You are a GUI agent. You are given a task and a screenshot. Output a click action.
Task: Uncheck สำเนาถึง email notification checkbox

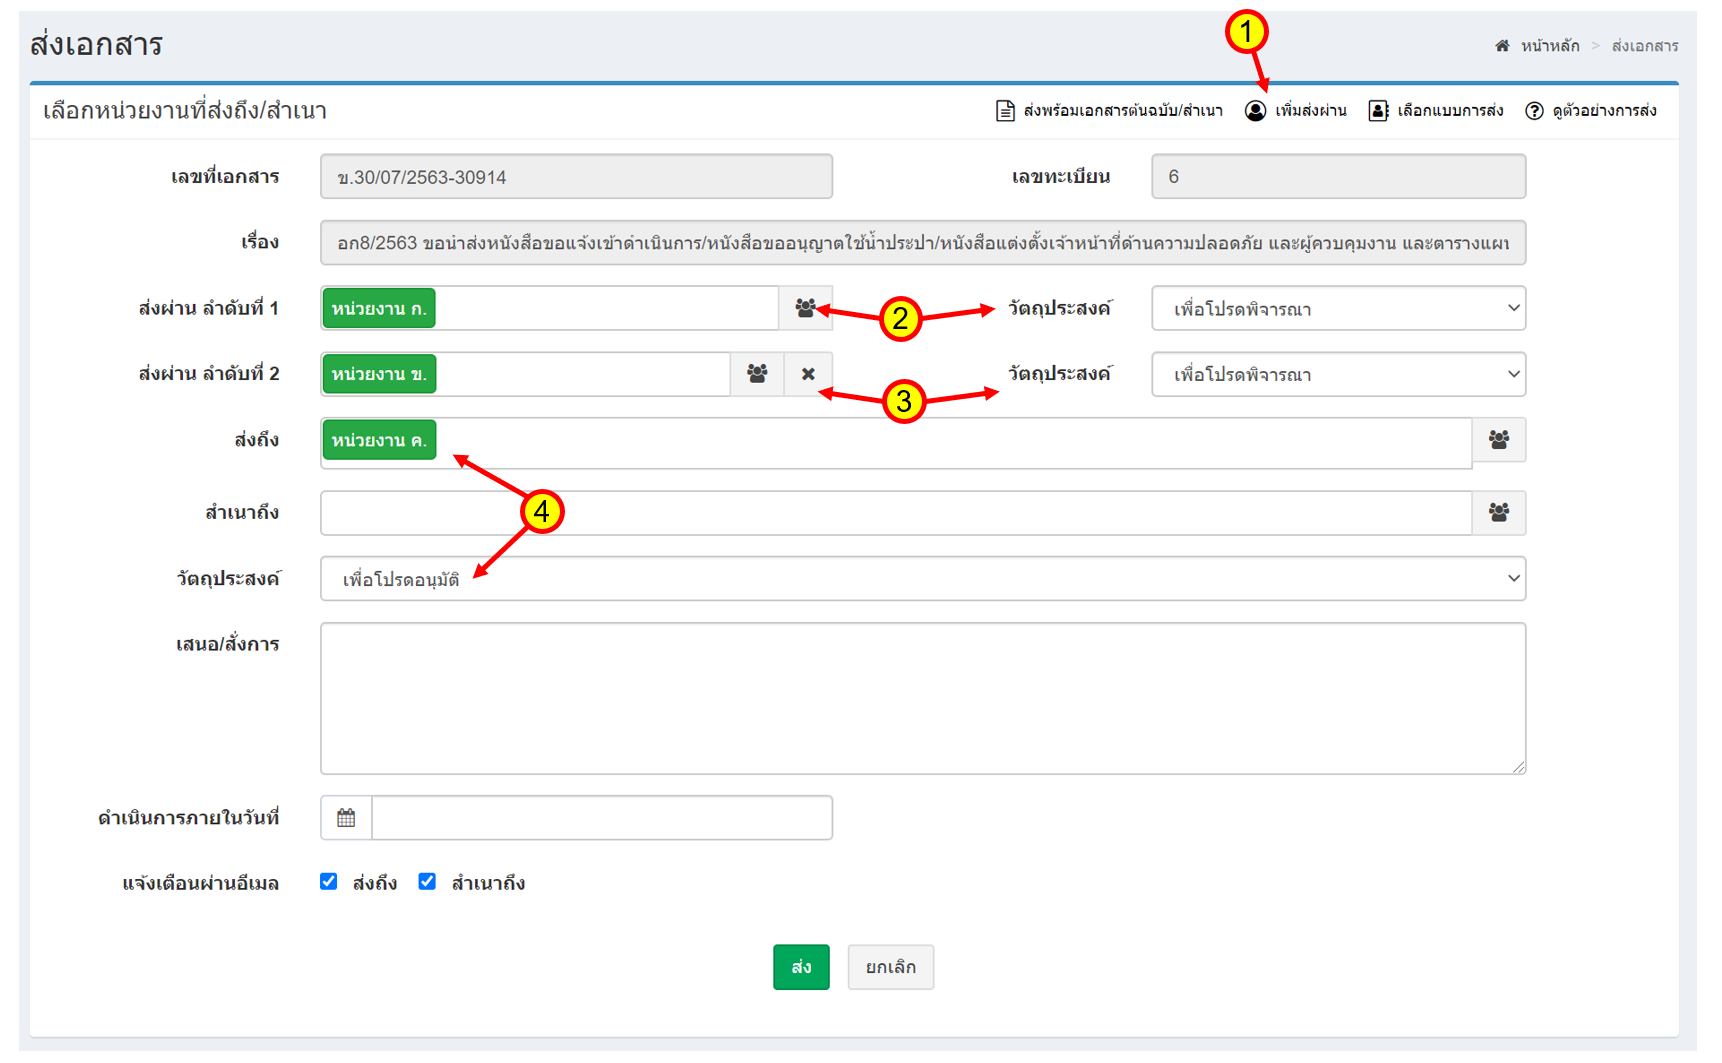[427, 881]
